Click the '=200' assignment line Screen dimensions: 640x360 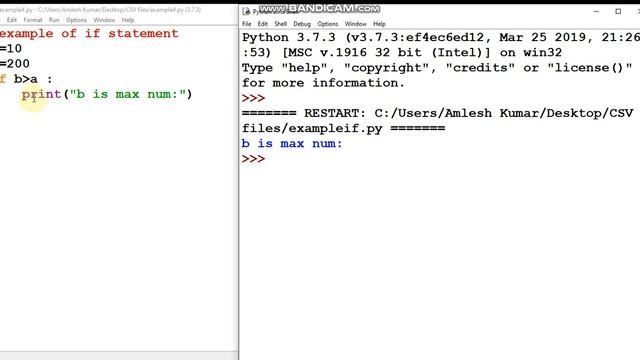[15, 64]
